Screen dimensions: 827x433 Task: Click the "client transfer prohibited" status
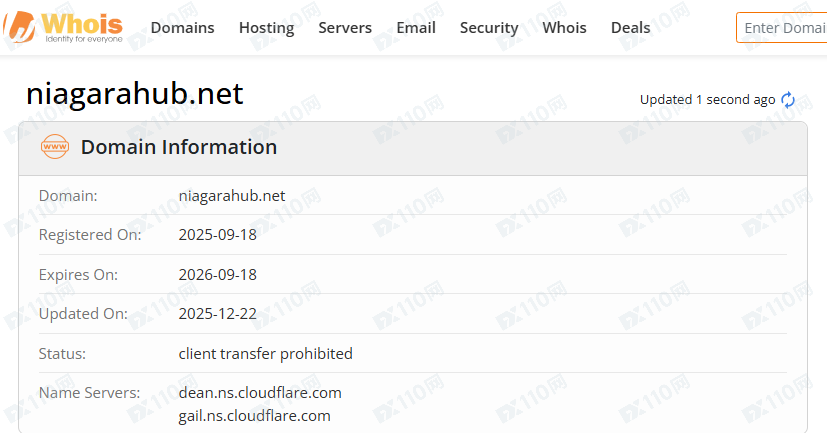pos(265,353)
